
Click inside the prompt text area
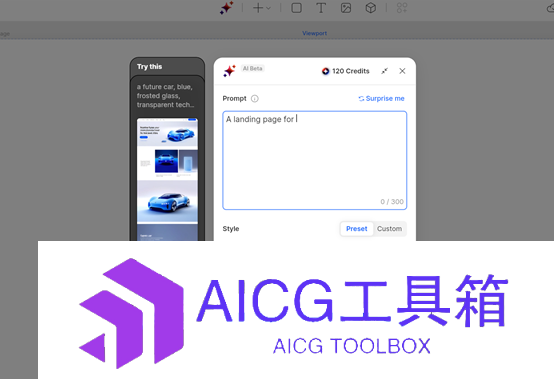(x=315, y=160)
